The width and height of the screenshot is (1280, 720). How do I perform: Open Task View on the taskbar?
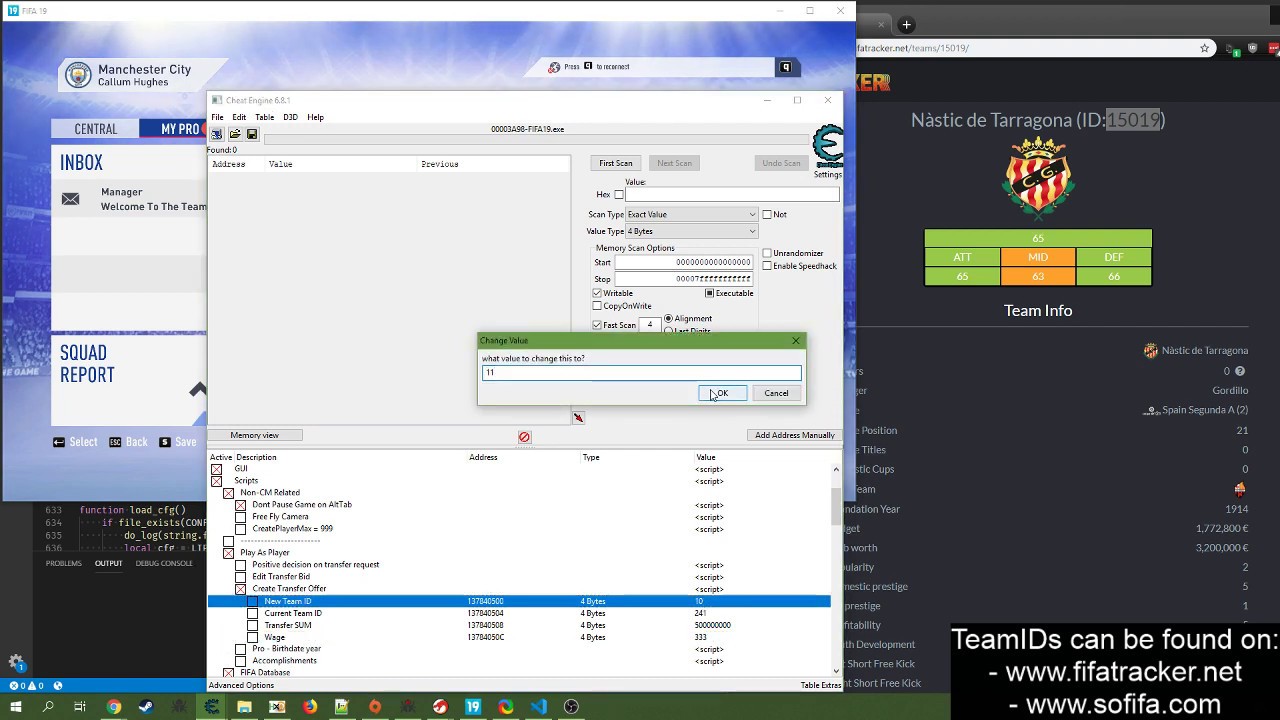tap(80, 707)
